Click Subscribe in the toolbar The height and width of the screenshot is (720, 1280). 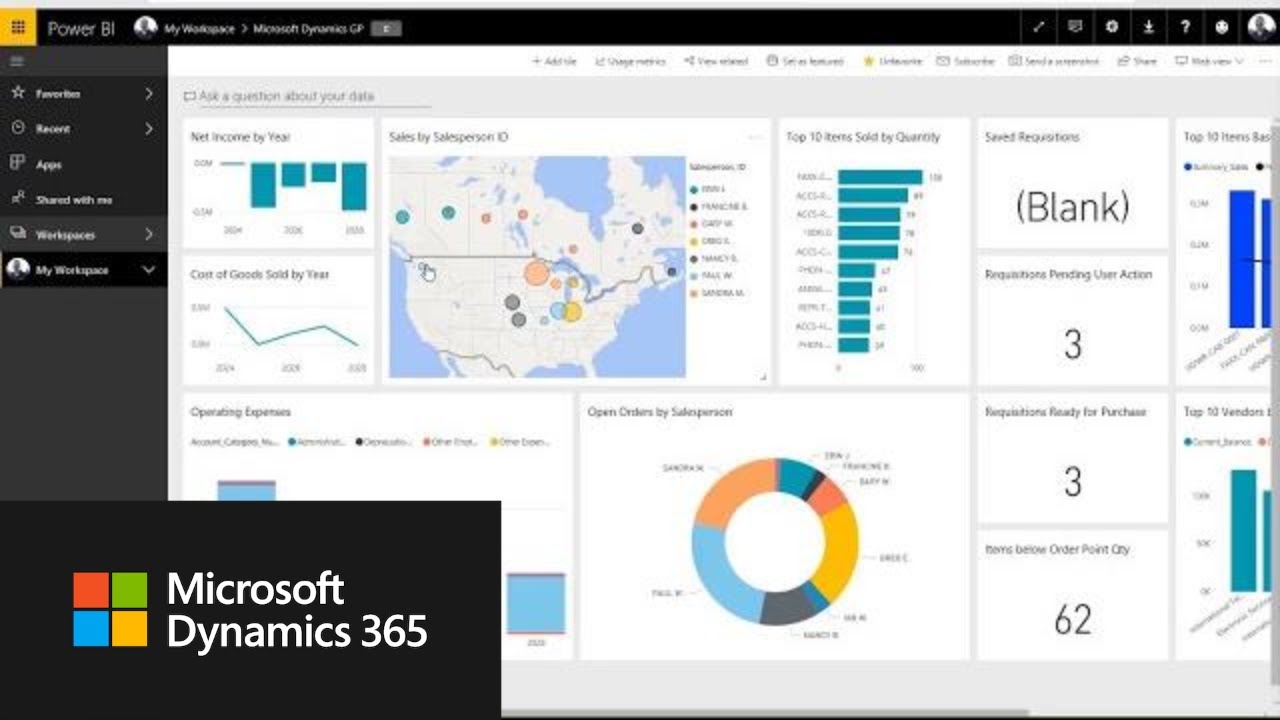pyautogui.click(x=966, y=62)
